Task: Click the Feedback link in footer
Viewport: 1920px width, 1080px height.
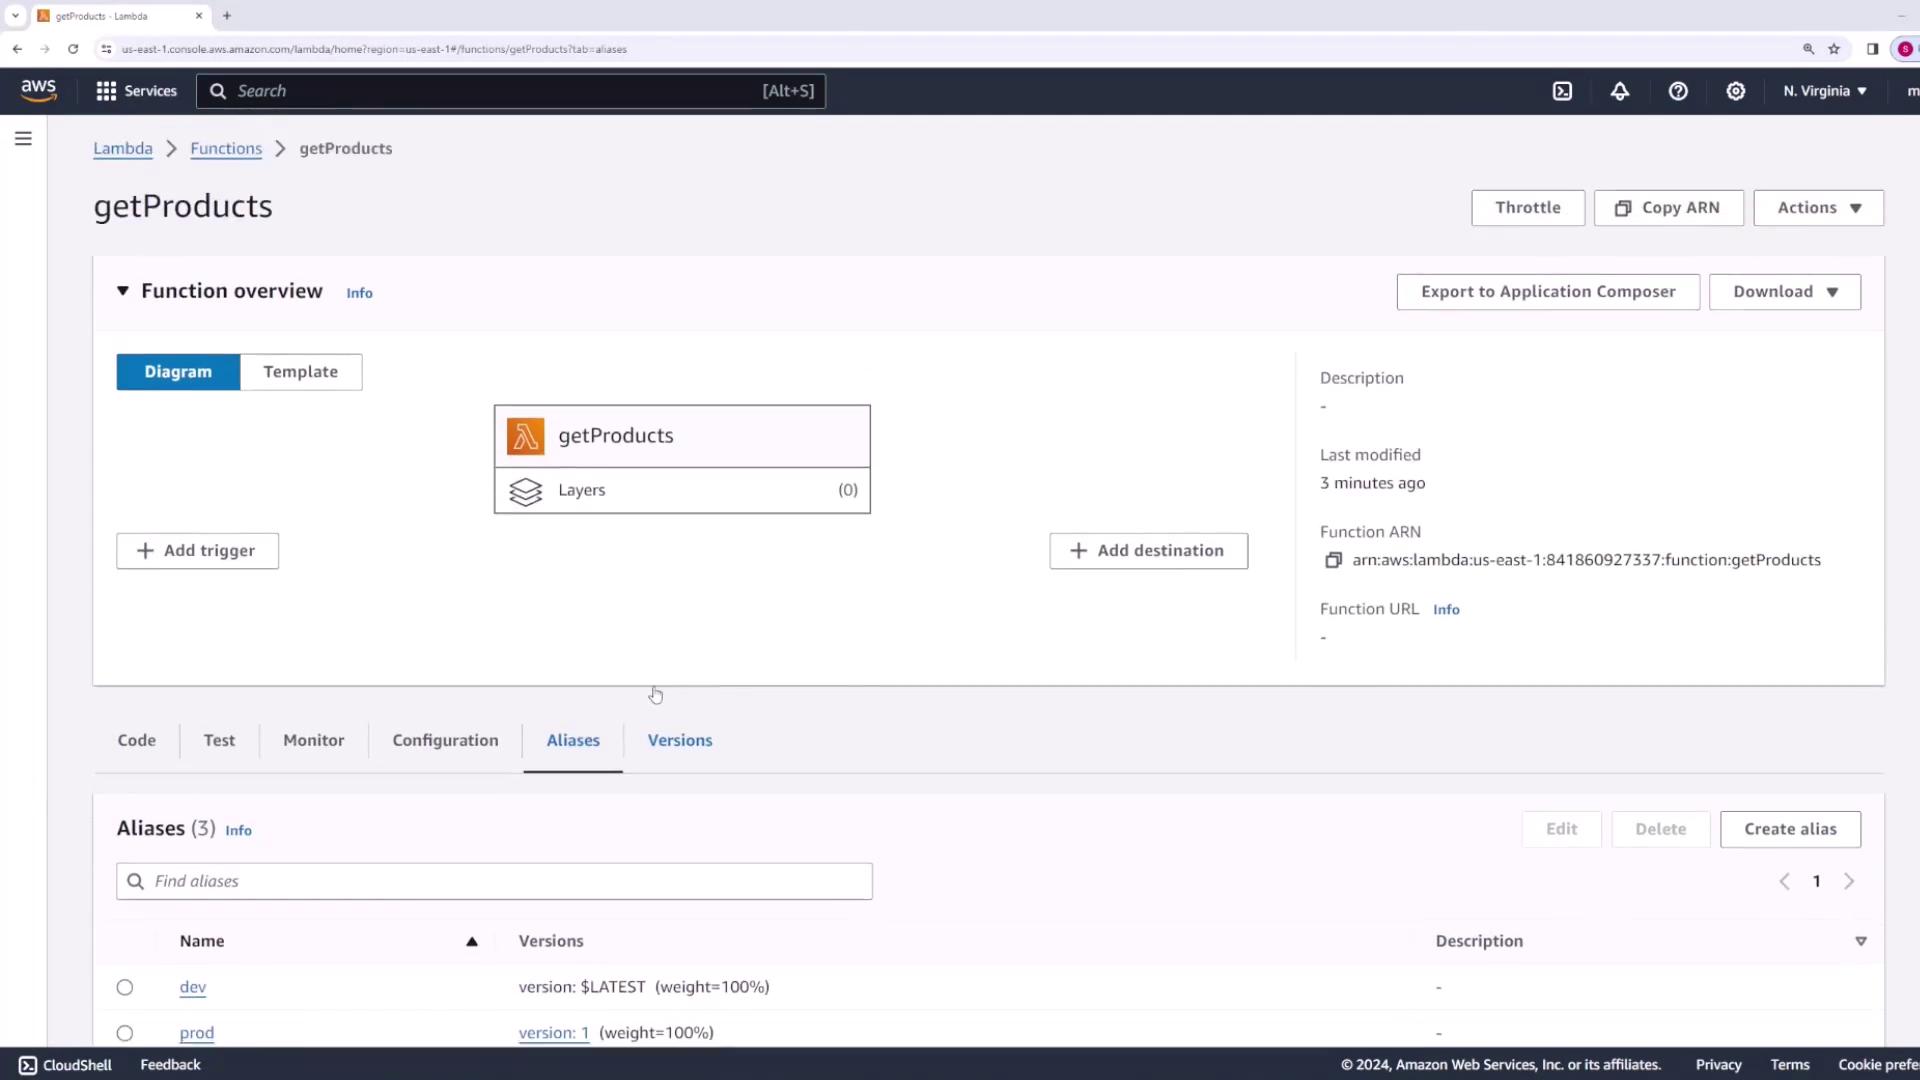Action: [x=170, y=1065]
